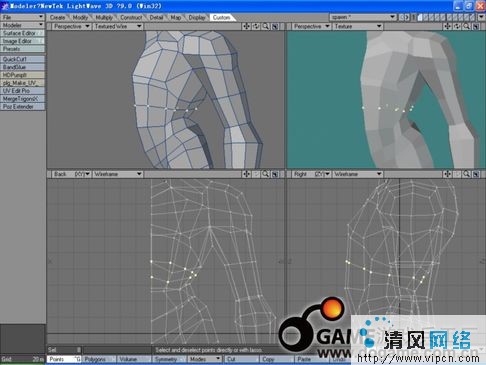Click the Paste button
The image size is (486, 365).
tap(311, 359)
